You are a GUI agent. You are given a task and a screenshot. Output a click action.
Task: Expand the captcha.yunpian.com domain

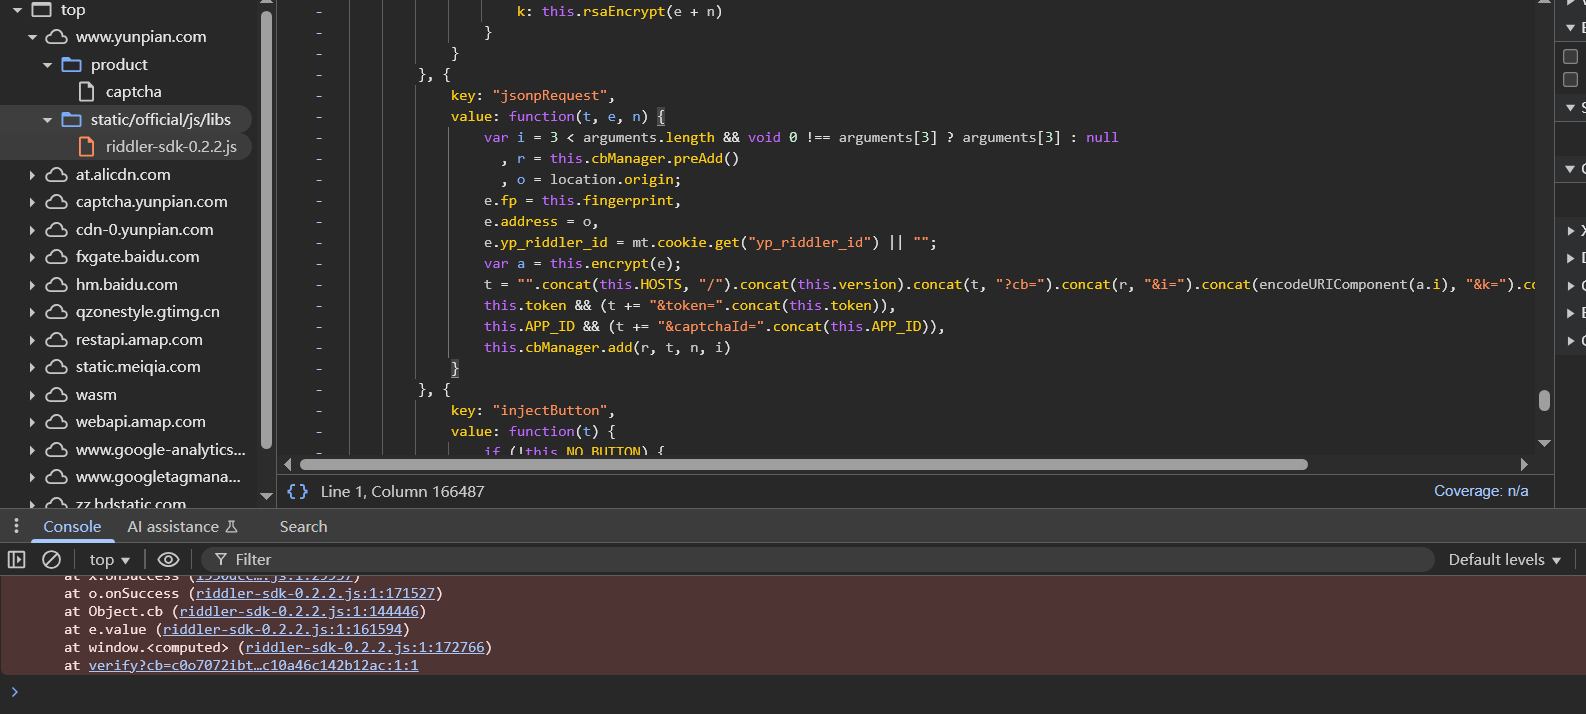click(32, 202)
